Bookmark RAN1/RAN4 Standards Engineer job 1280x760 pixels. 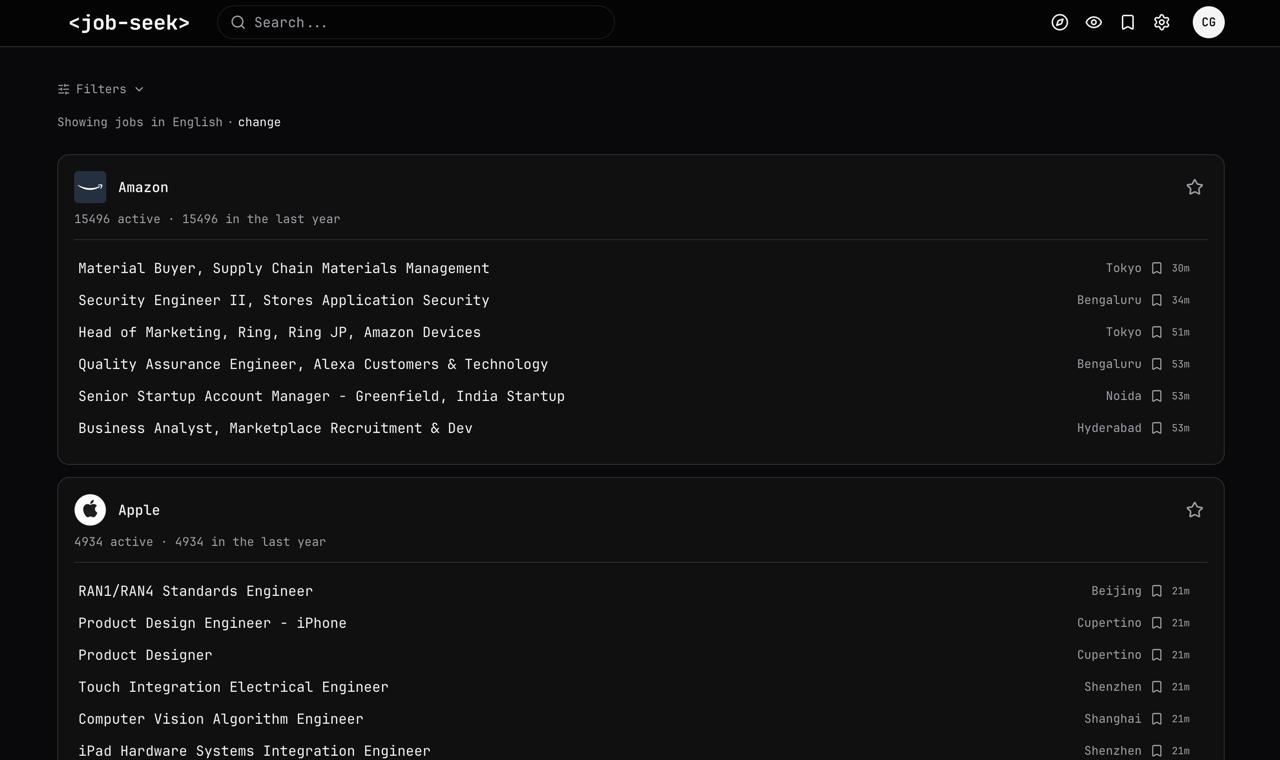[1157, 591]
